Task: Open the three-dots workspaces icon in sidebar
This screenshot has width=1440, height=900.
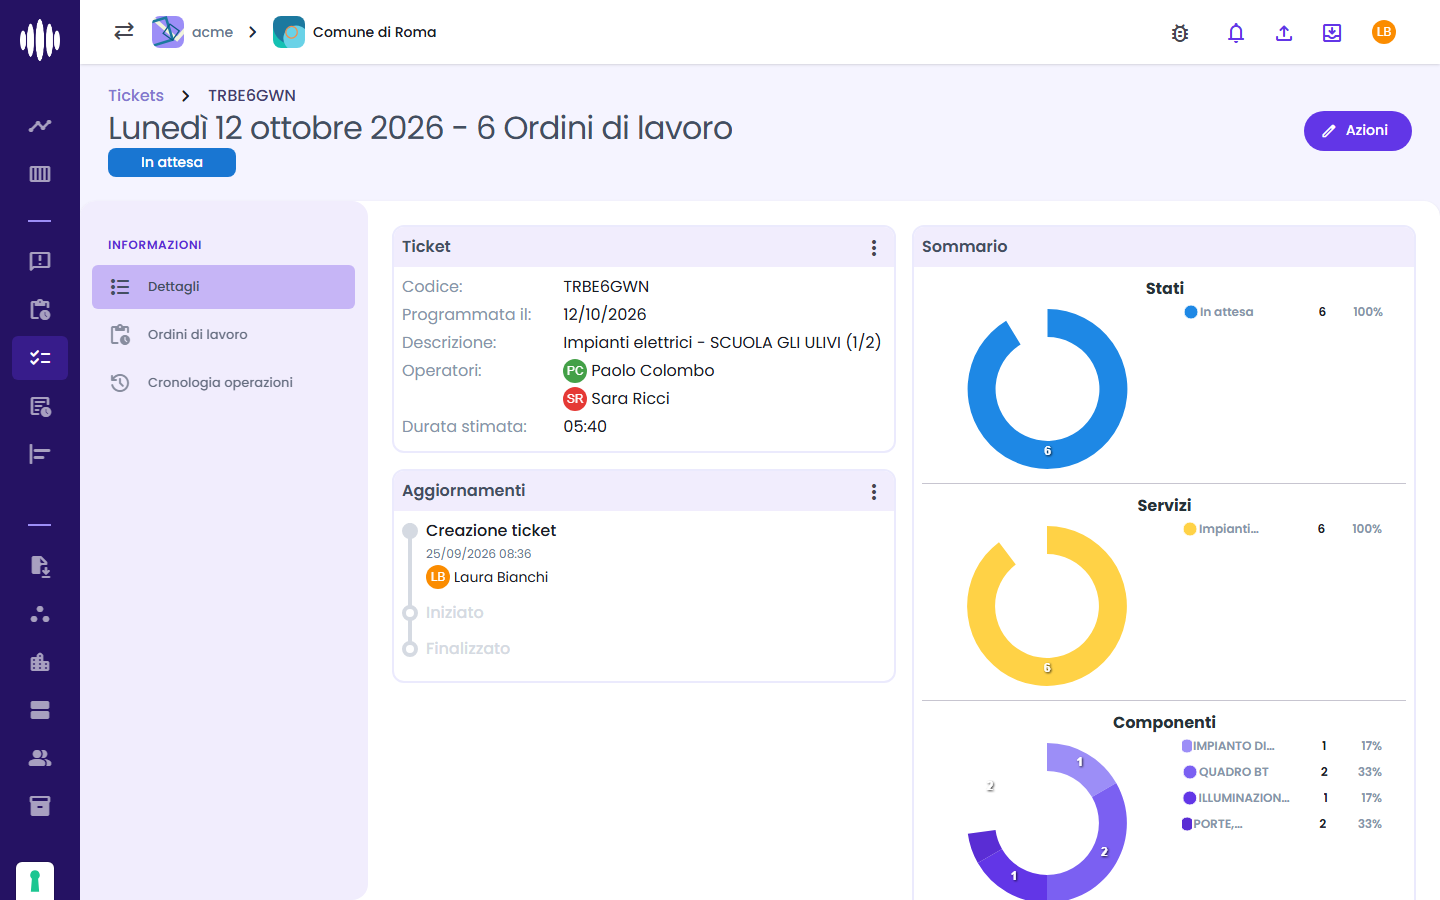Action: [x=40, y=614]
